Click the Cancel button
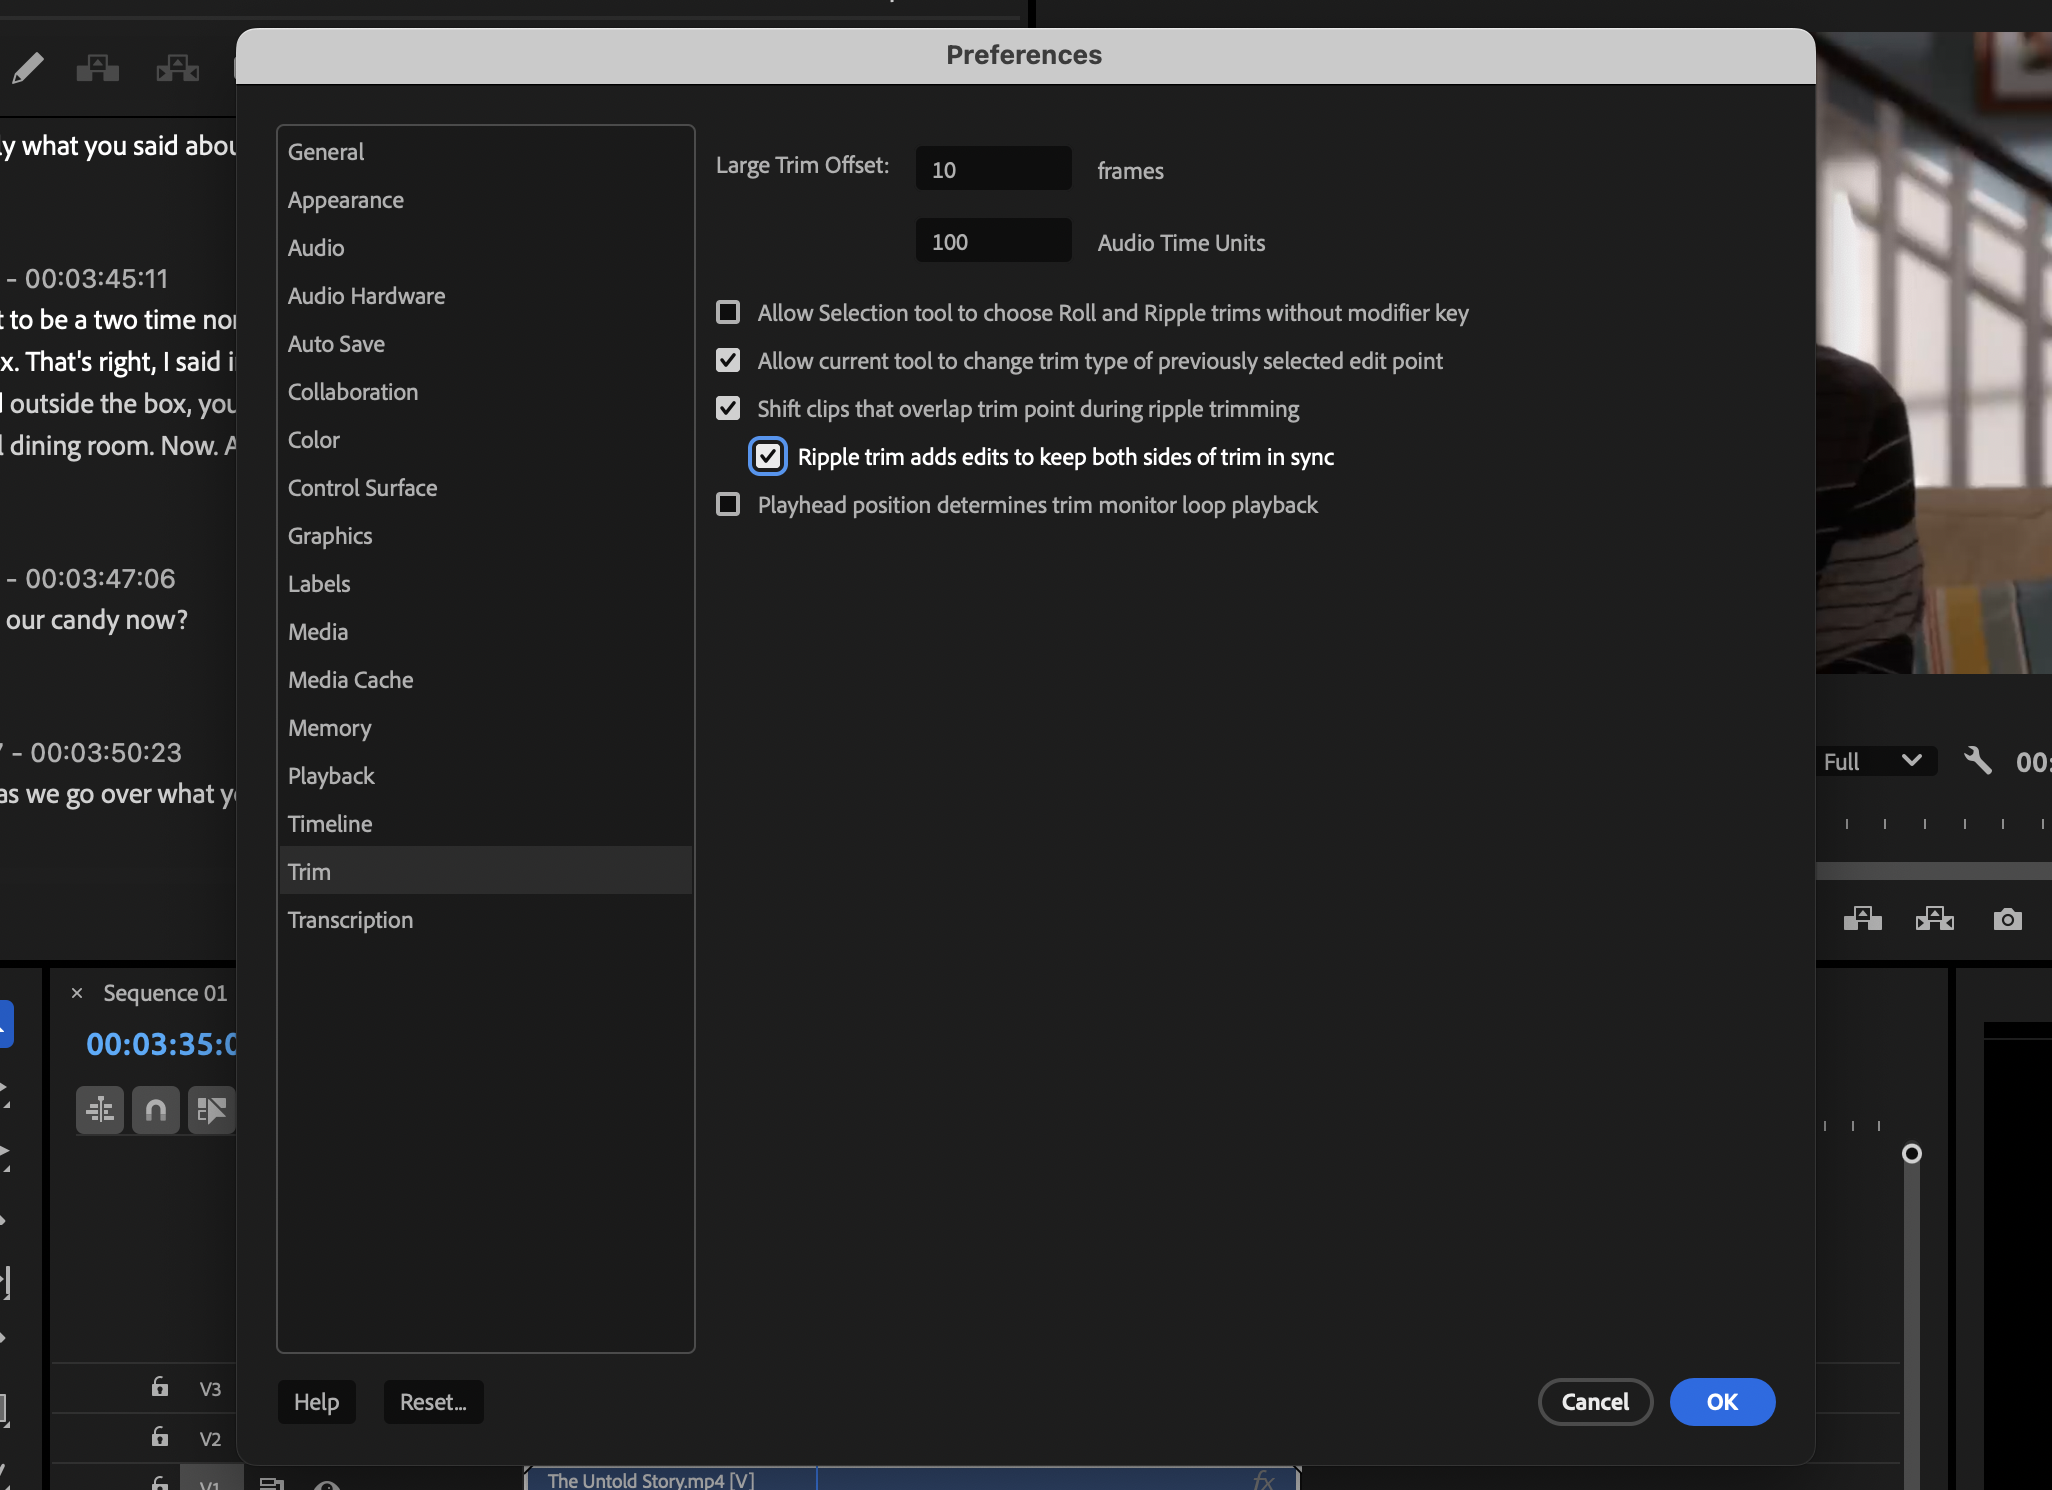2052x1490 pixels. (1594, 1401)
